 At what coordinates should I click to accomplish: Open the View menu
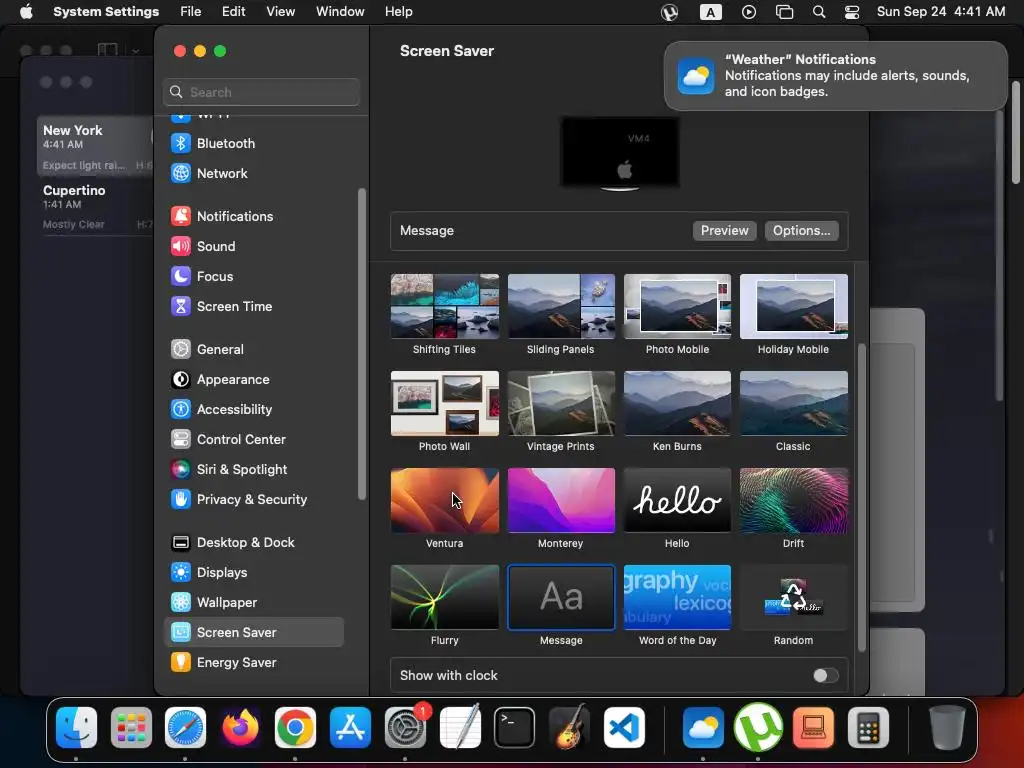281,12
